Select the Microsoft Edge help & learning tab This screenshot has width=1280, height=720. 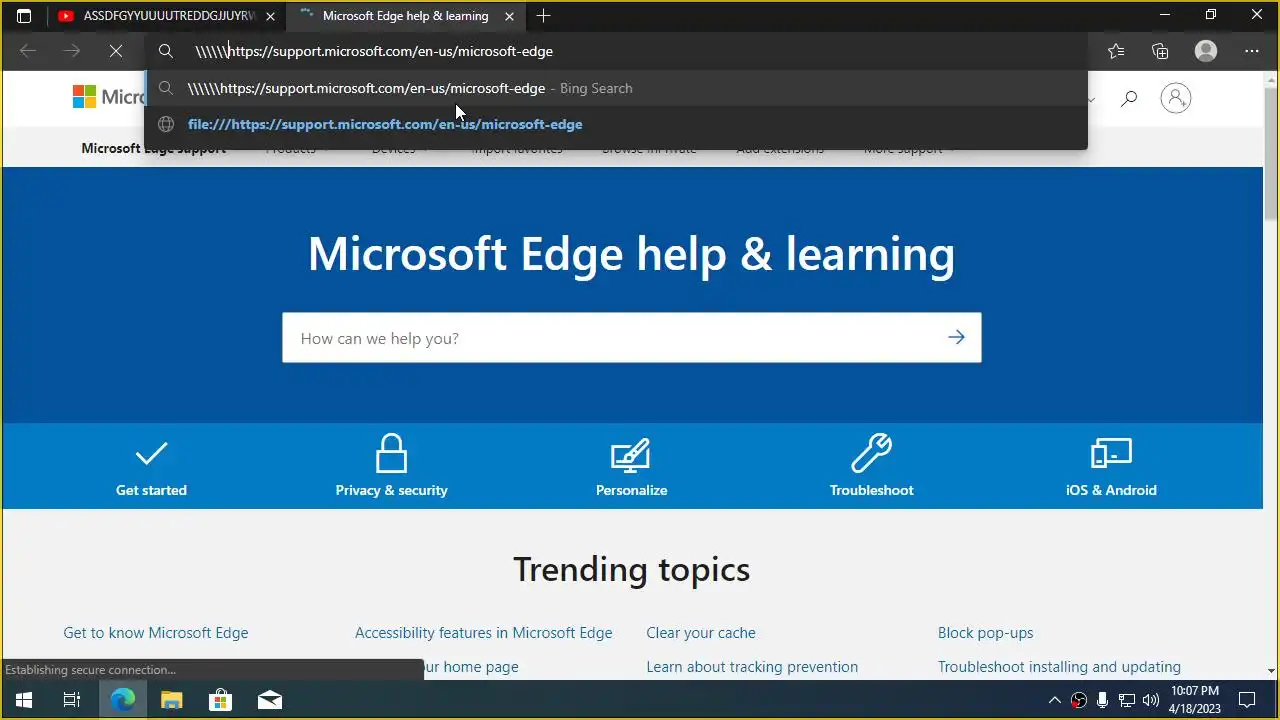[407, 16]
